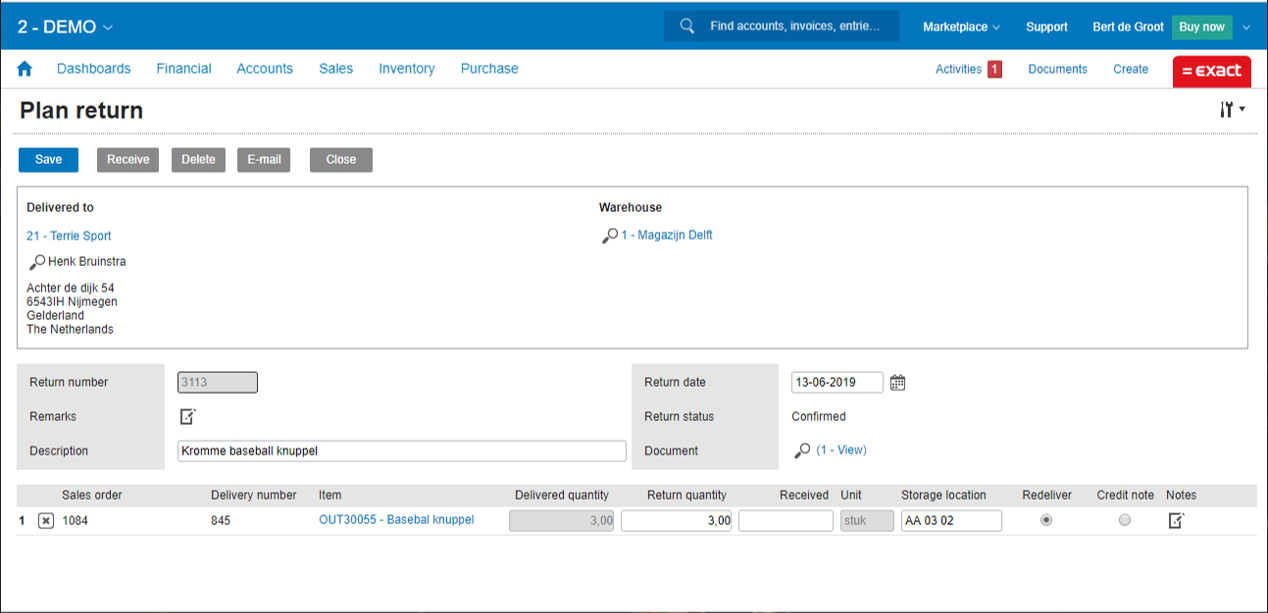1268x613 pixels.
Task: Click the Received quantity input field
Action: pos(785,520)
